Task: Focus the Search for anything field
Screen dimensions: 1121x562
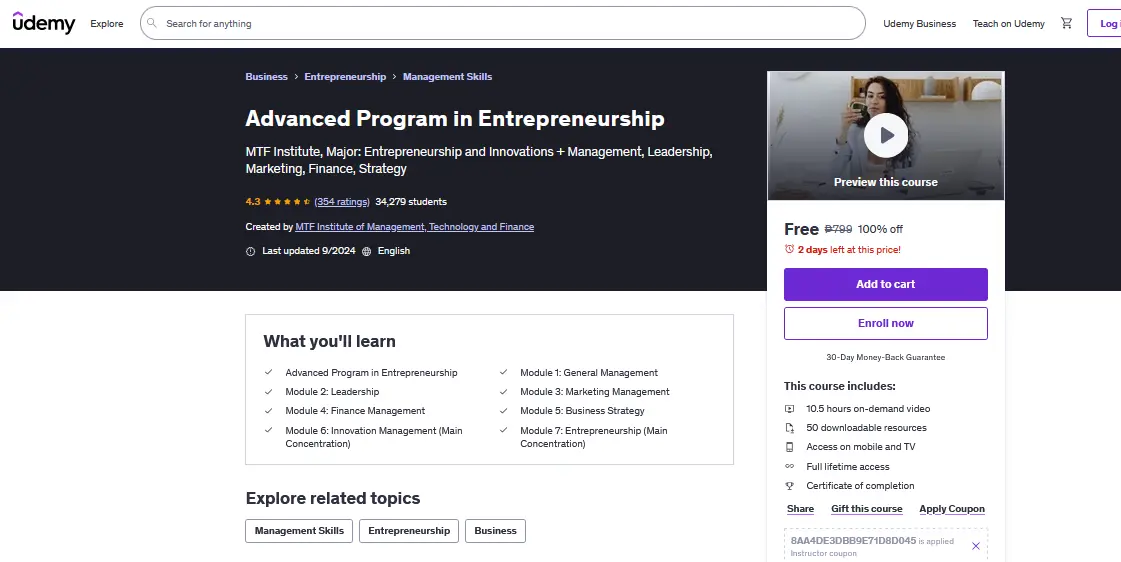Action: [x=503, y=24]
